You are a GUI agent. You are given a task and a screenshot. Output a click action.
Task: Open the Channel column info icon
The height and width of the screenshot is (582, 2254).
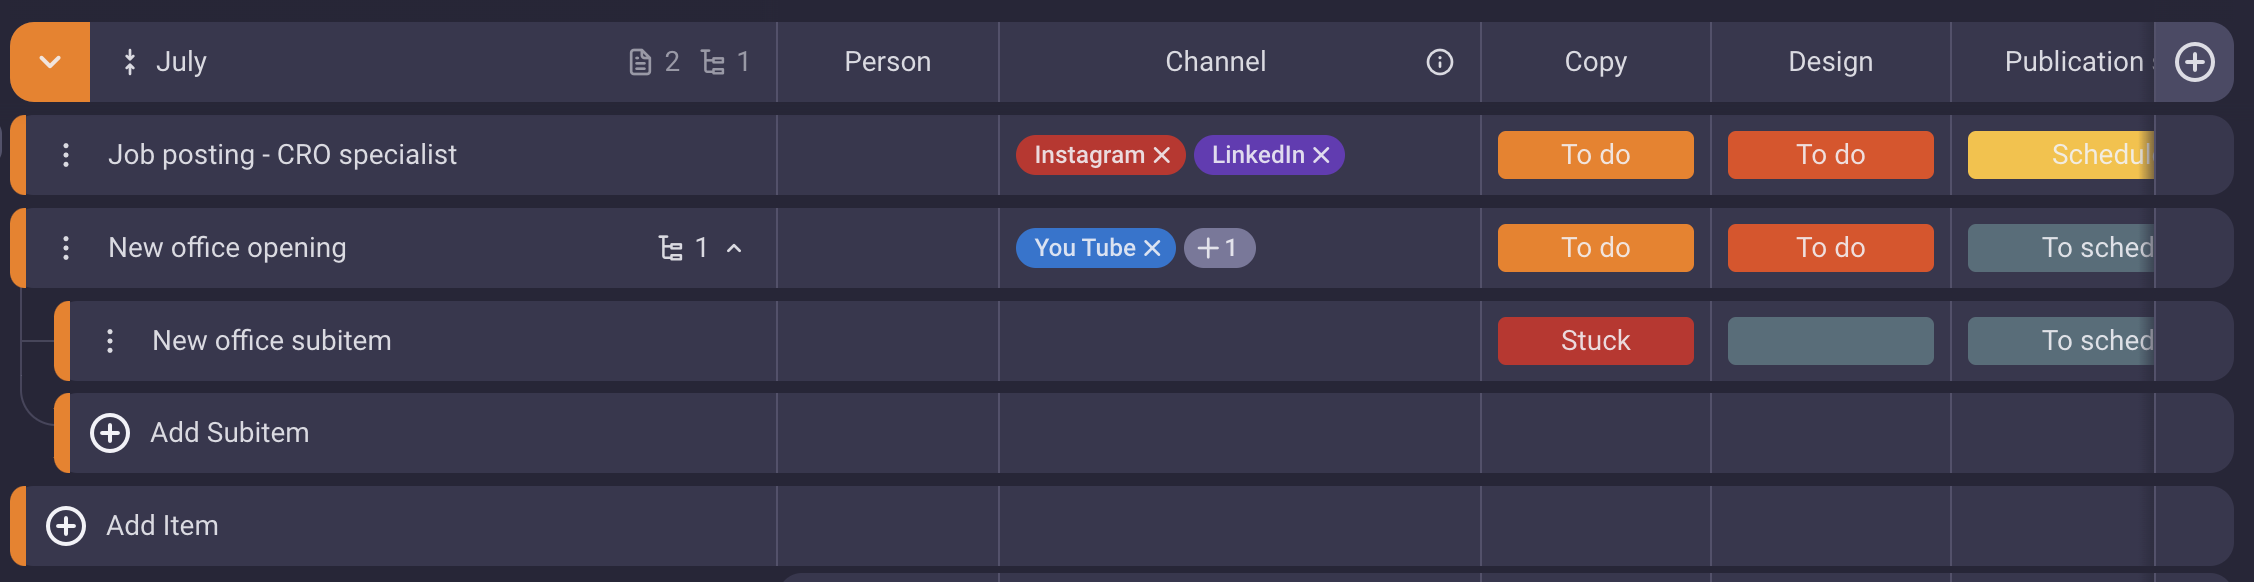point(1439,62)
